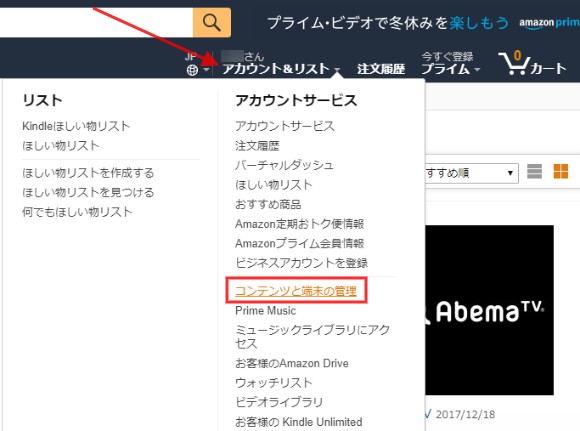
Task: Open the おすすめ順 sort dropdown
Action: [x=472, y=173]
